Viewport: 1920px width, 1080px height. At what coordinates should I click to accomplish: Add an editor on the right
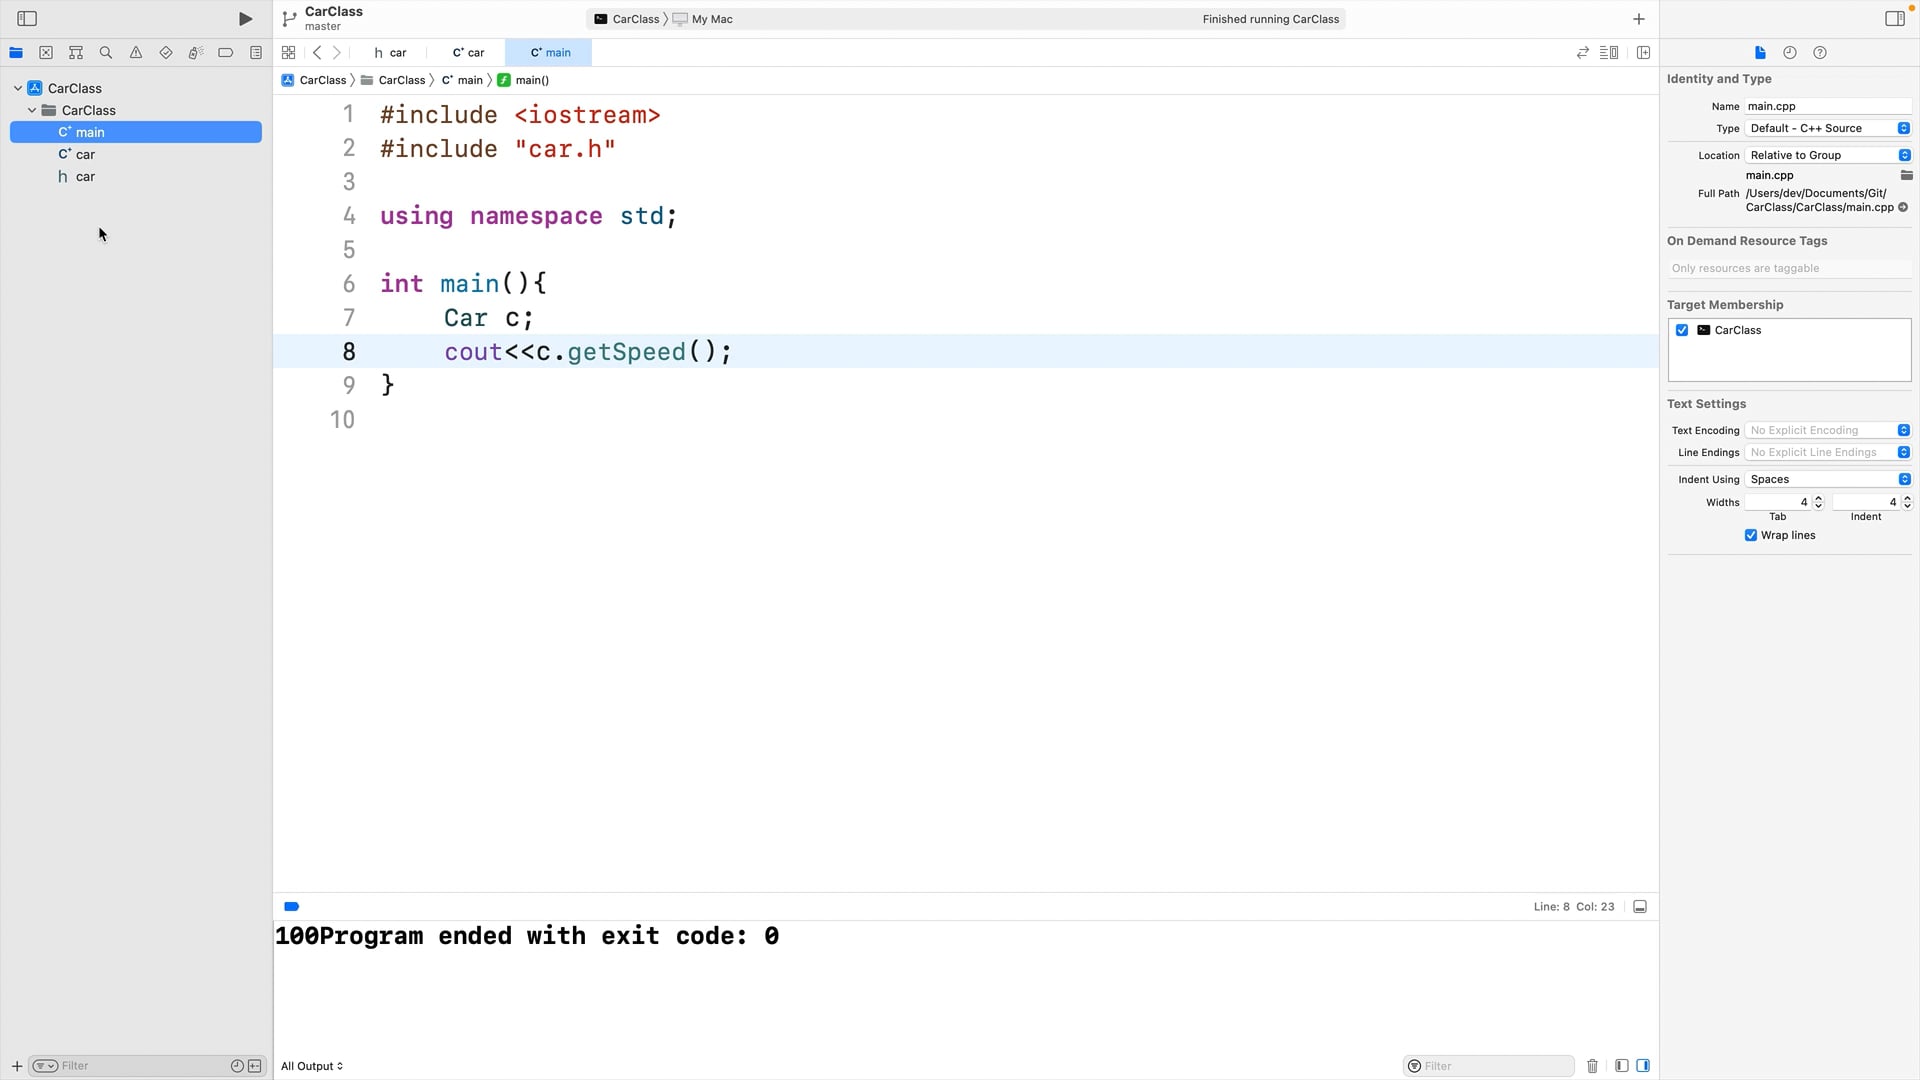coord(1643,53)
